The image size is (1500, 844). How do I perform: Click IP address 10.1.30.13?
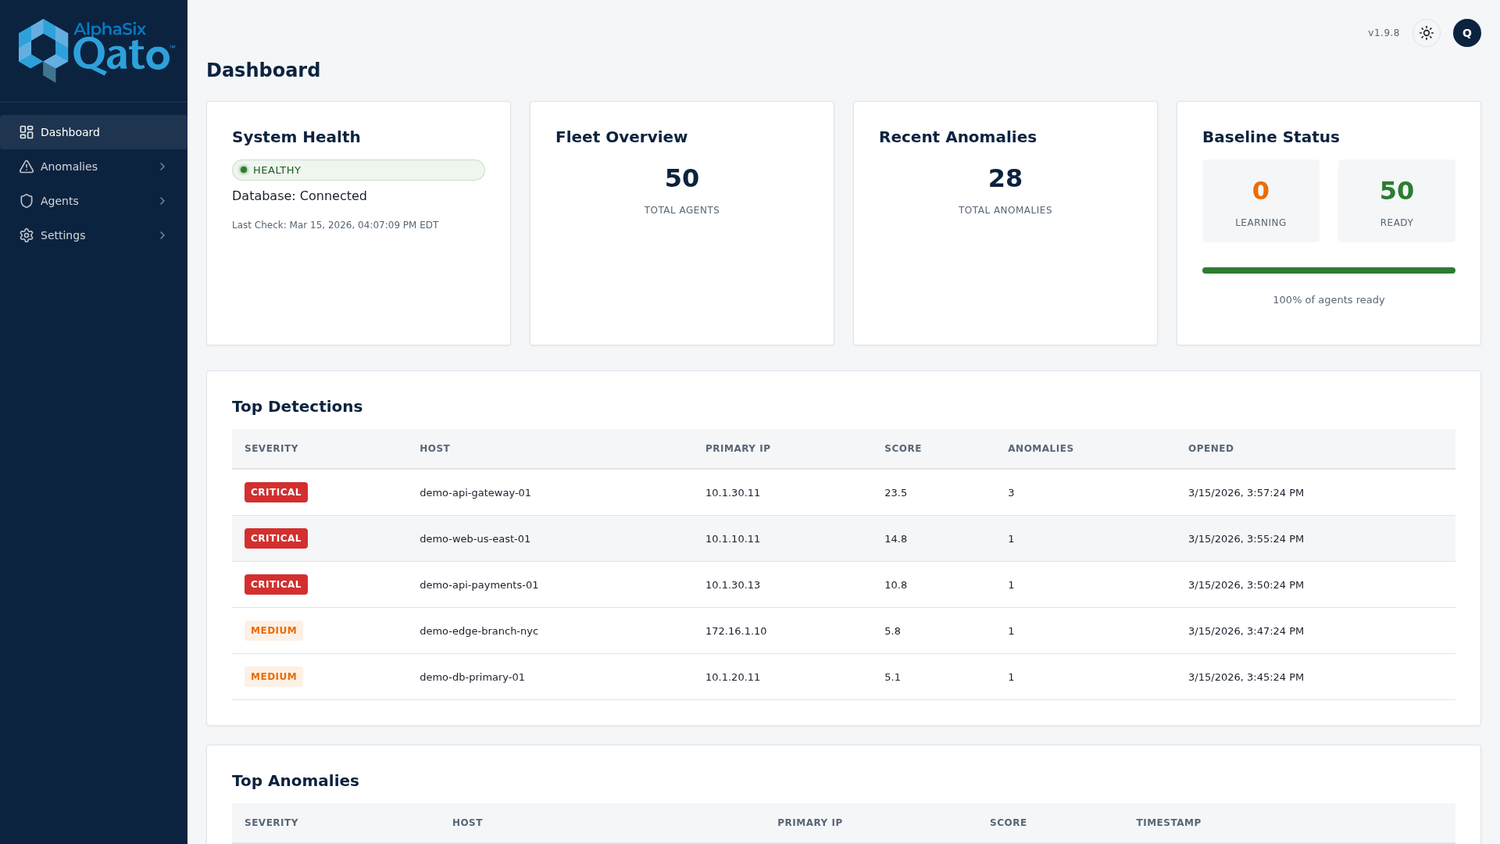733,585
